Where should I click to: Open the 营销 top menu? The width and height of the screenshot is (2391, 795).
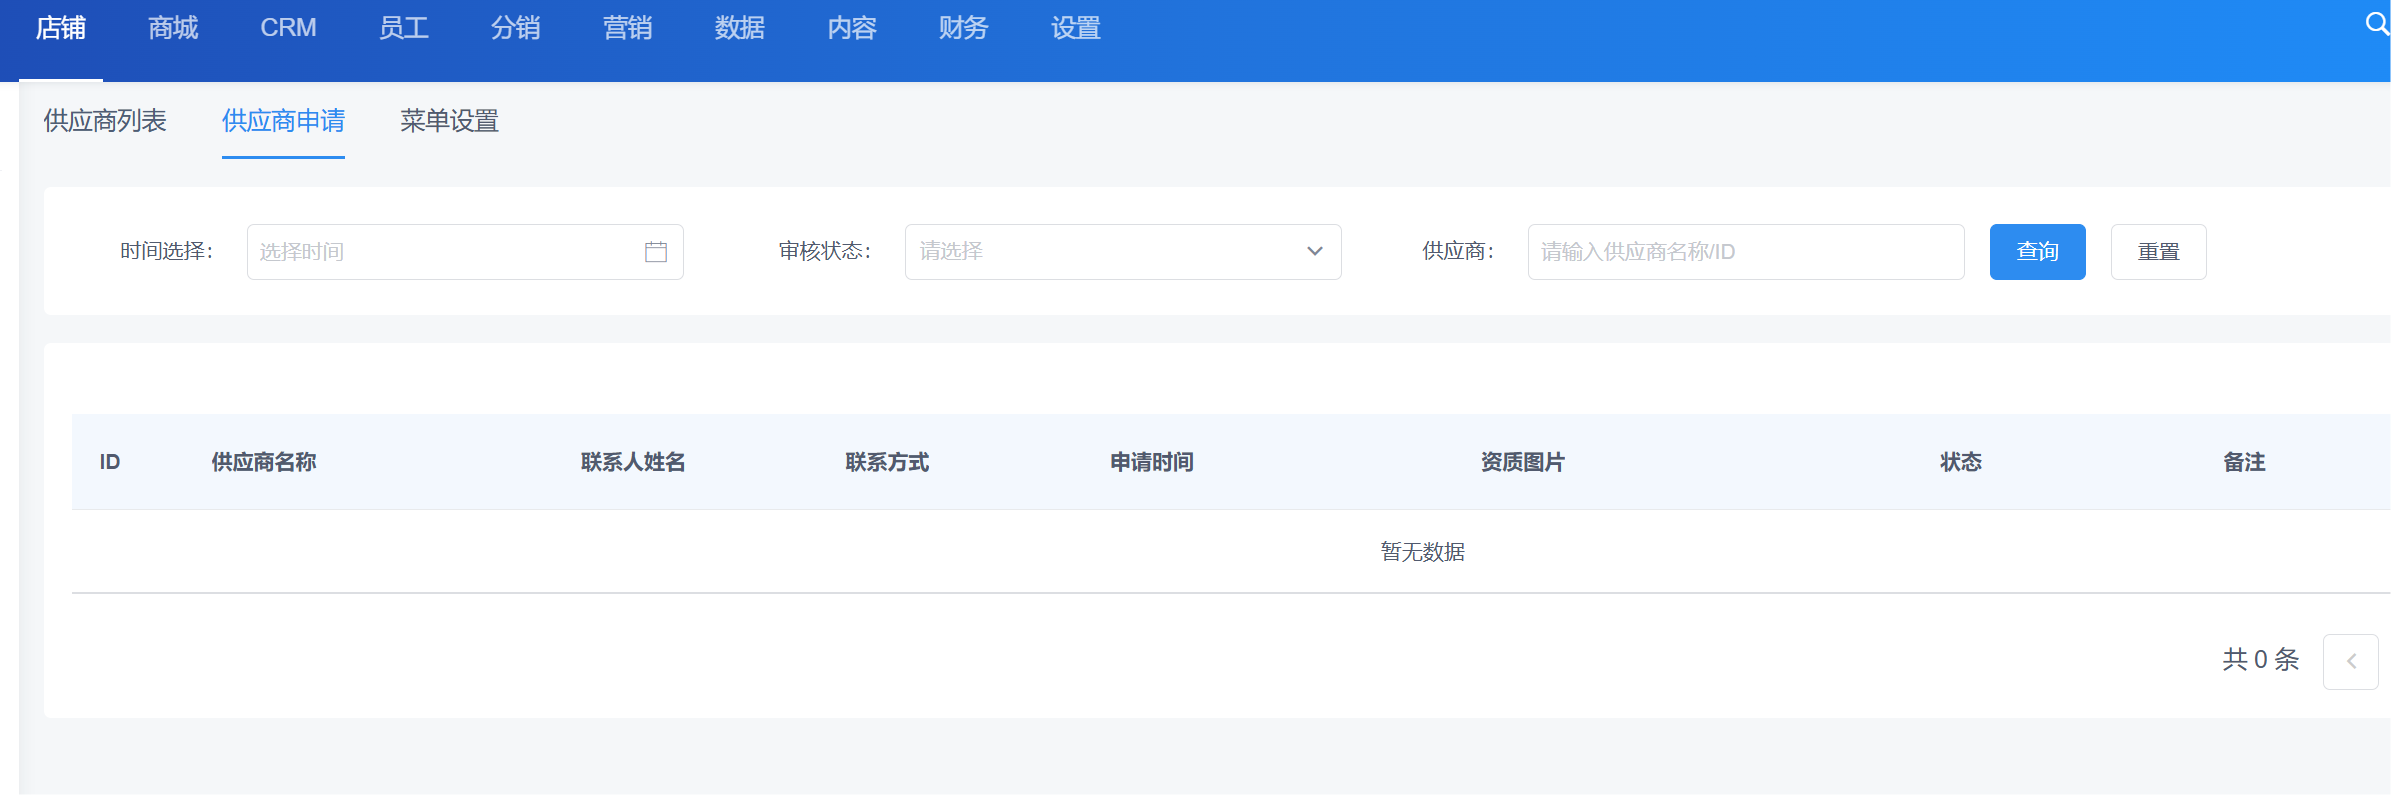(628, 28)
